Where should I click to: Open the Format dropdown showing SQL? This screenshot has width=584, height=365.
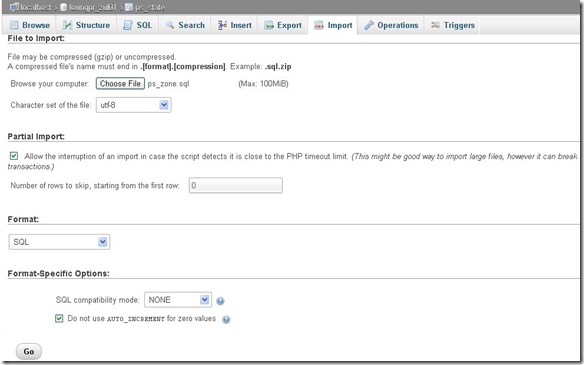[59, 242]
